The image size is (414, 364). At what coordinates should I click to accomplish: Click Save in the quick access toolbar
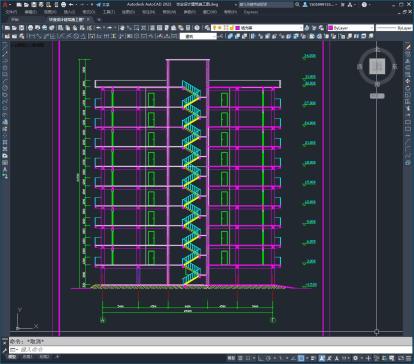coord(34,5)
